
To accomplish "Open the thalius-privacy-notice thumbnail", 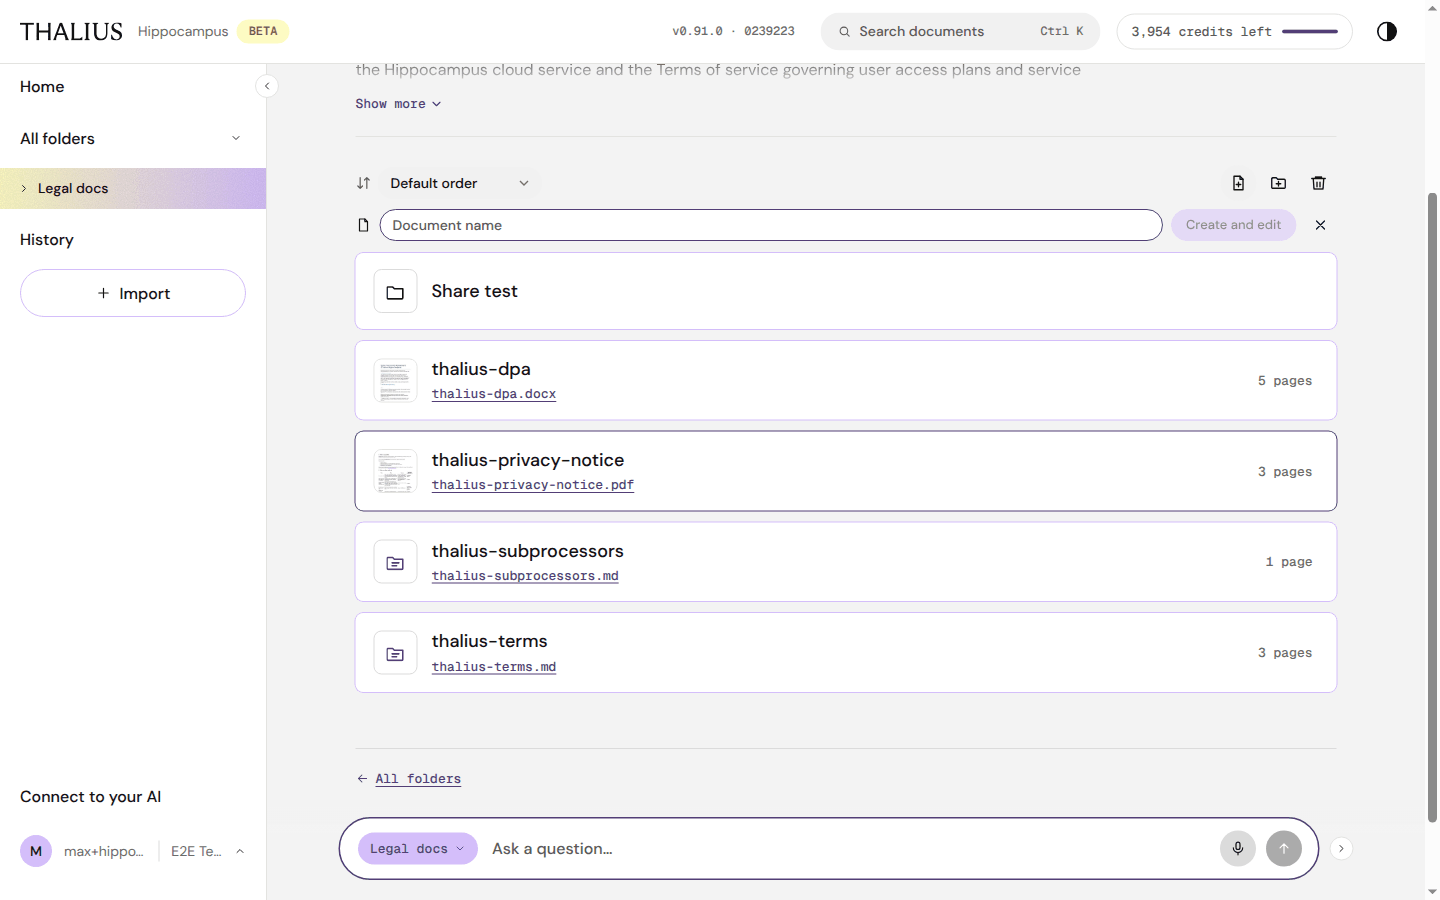I will click(x=395, y=471).
